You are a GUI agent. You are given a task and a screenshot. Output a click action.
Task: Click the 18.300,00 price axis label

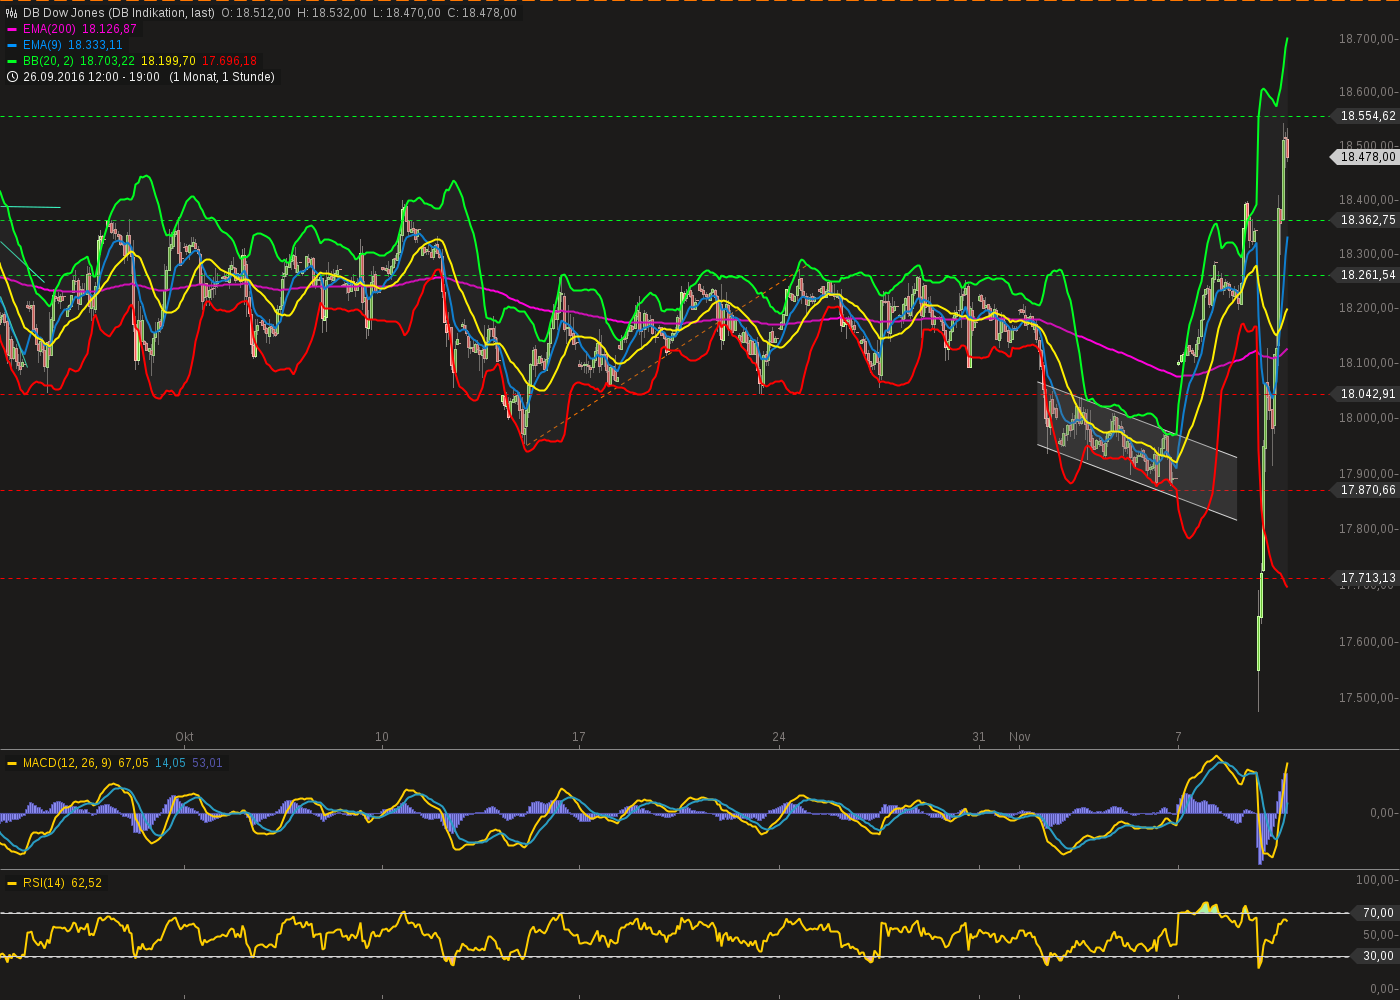[x=1367, y=254]
